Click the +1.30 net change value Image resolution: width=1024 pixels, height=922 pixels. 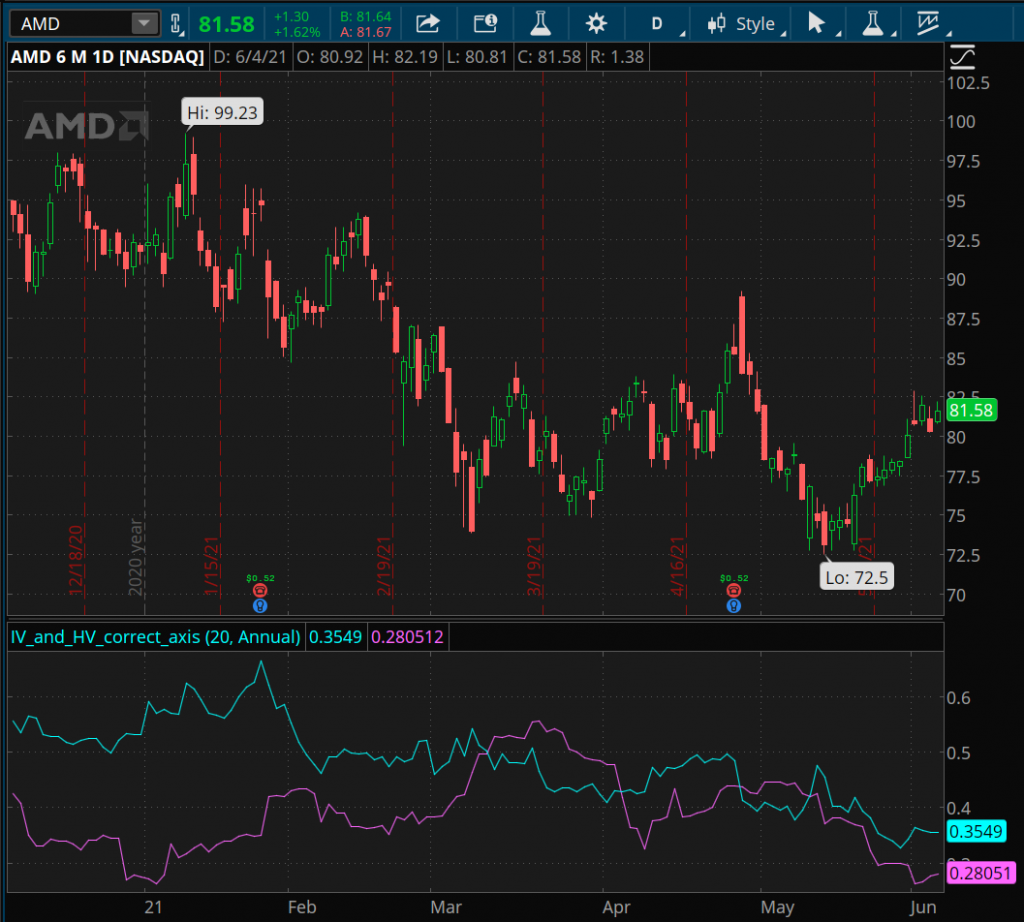(x=291, y=17)
